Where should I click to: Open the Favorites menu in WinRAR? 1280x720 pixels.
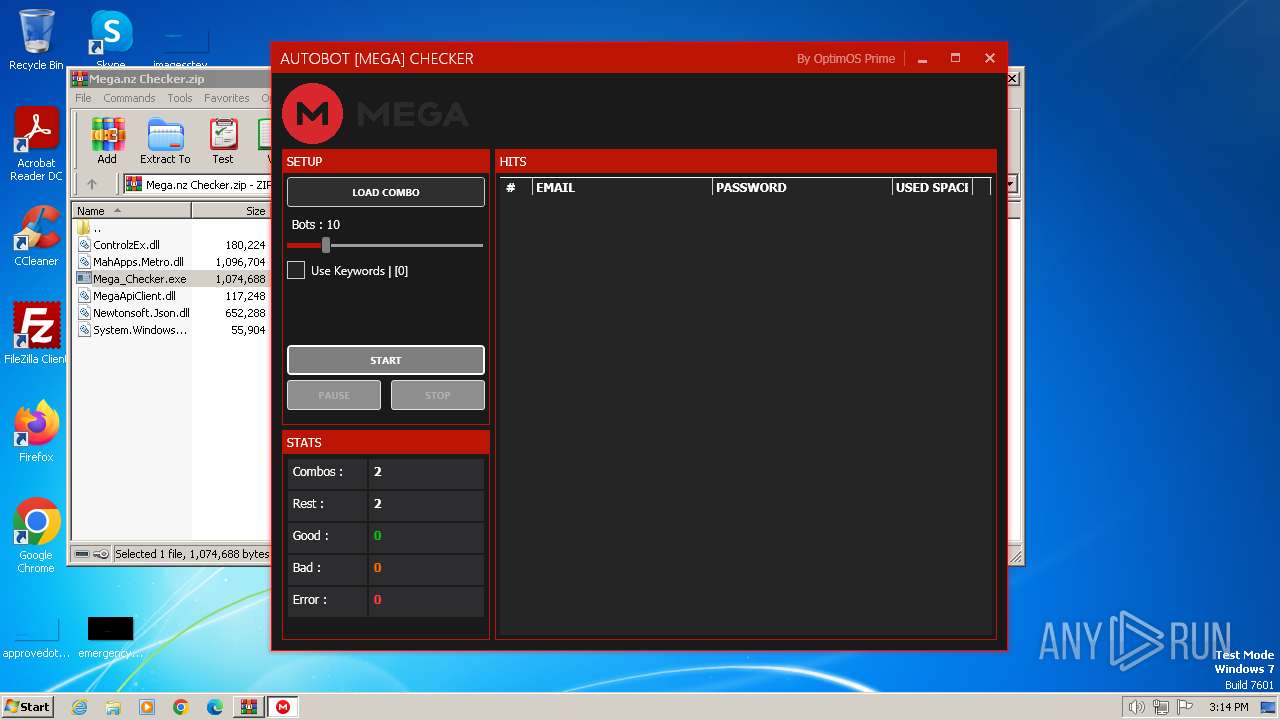click(227, 98)
